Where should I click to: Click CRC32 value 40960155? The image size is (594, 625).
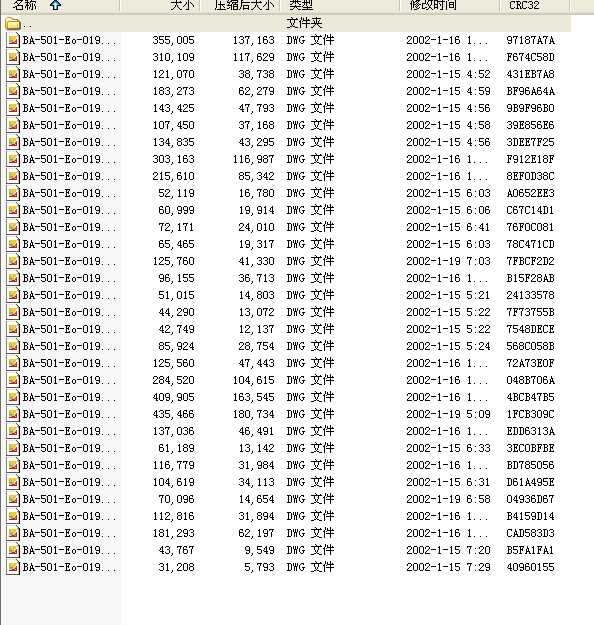pos(530,568)
